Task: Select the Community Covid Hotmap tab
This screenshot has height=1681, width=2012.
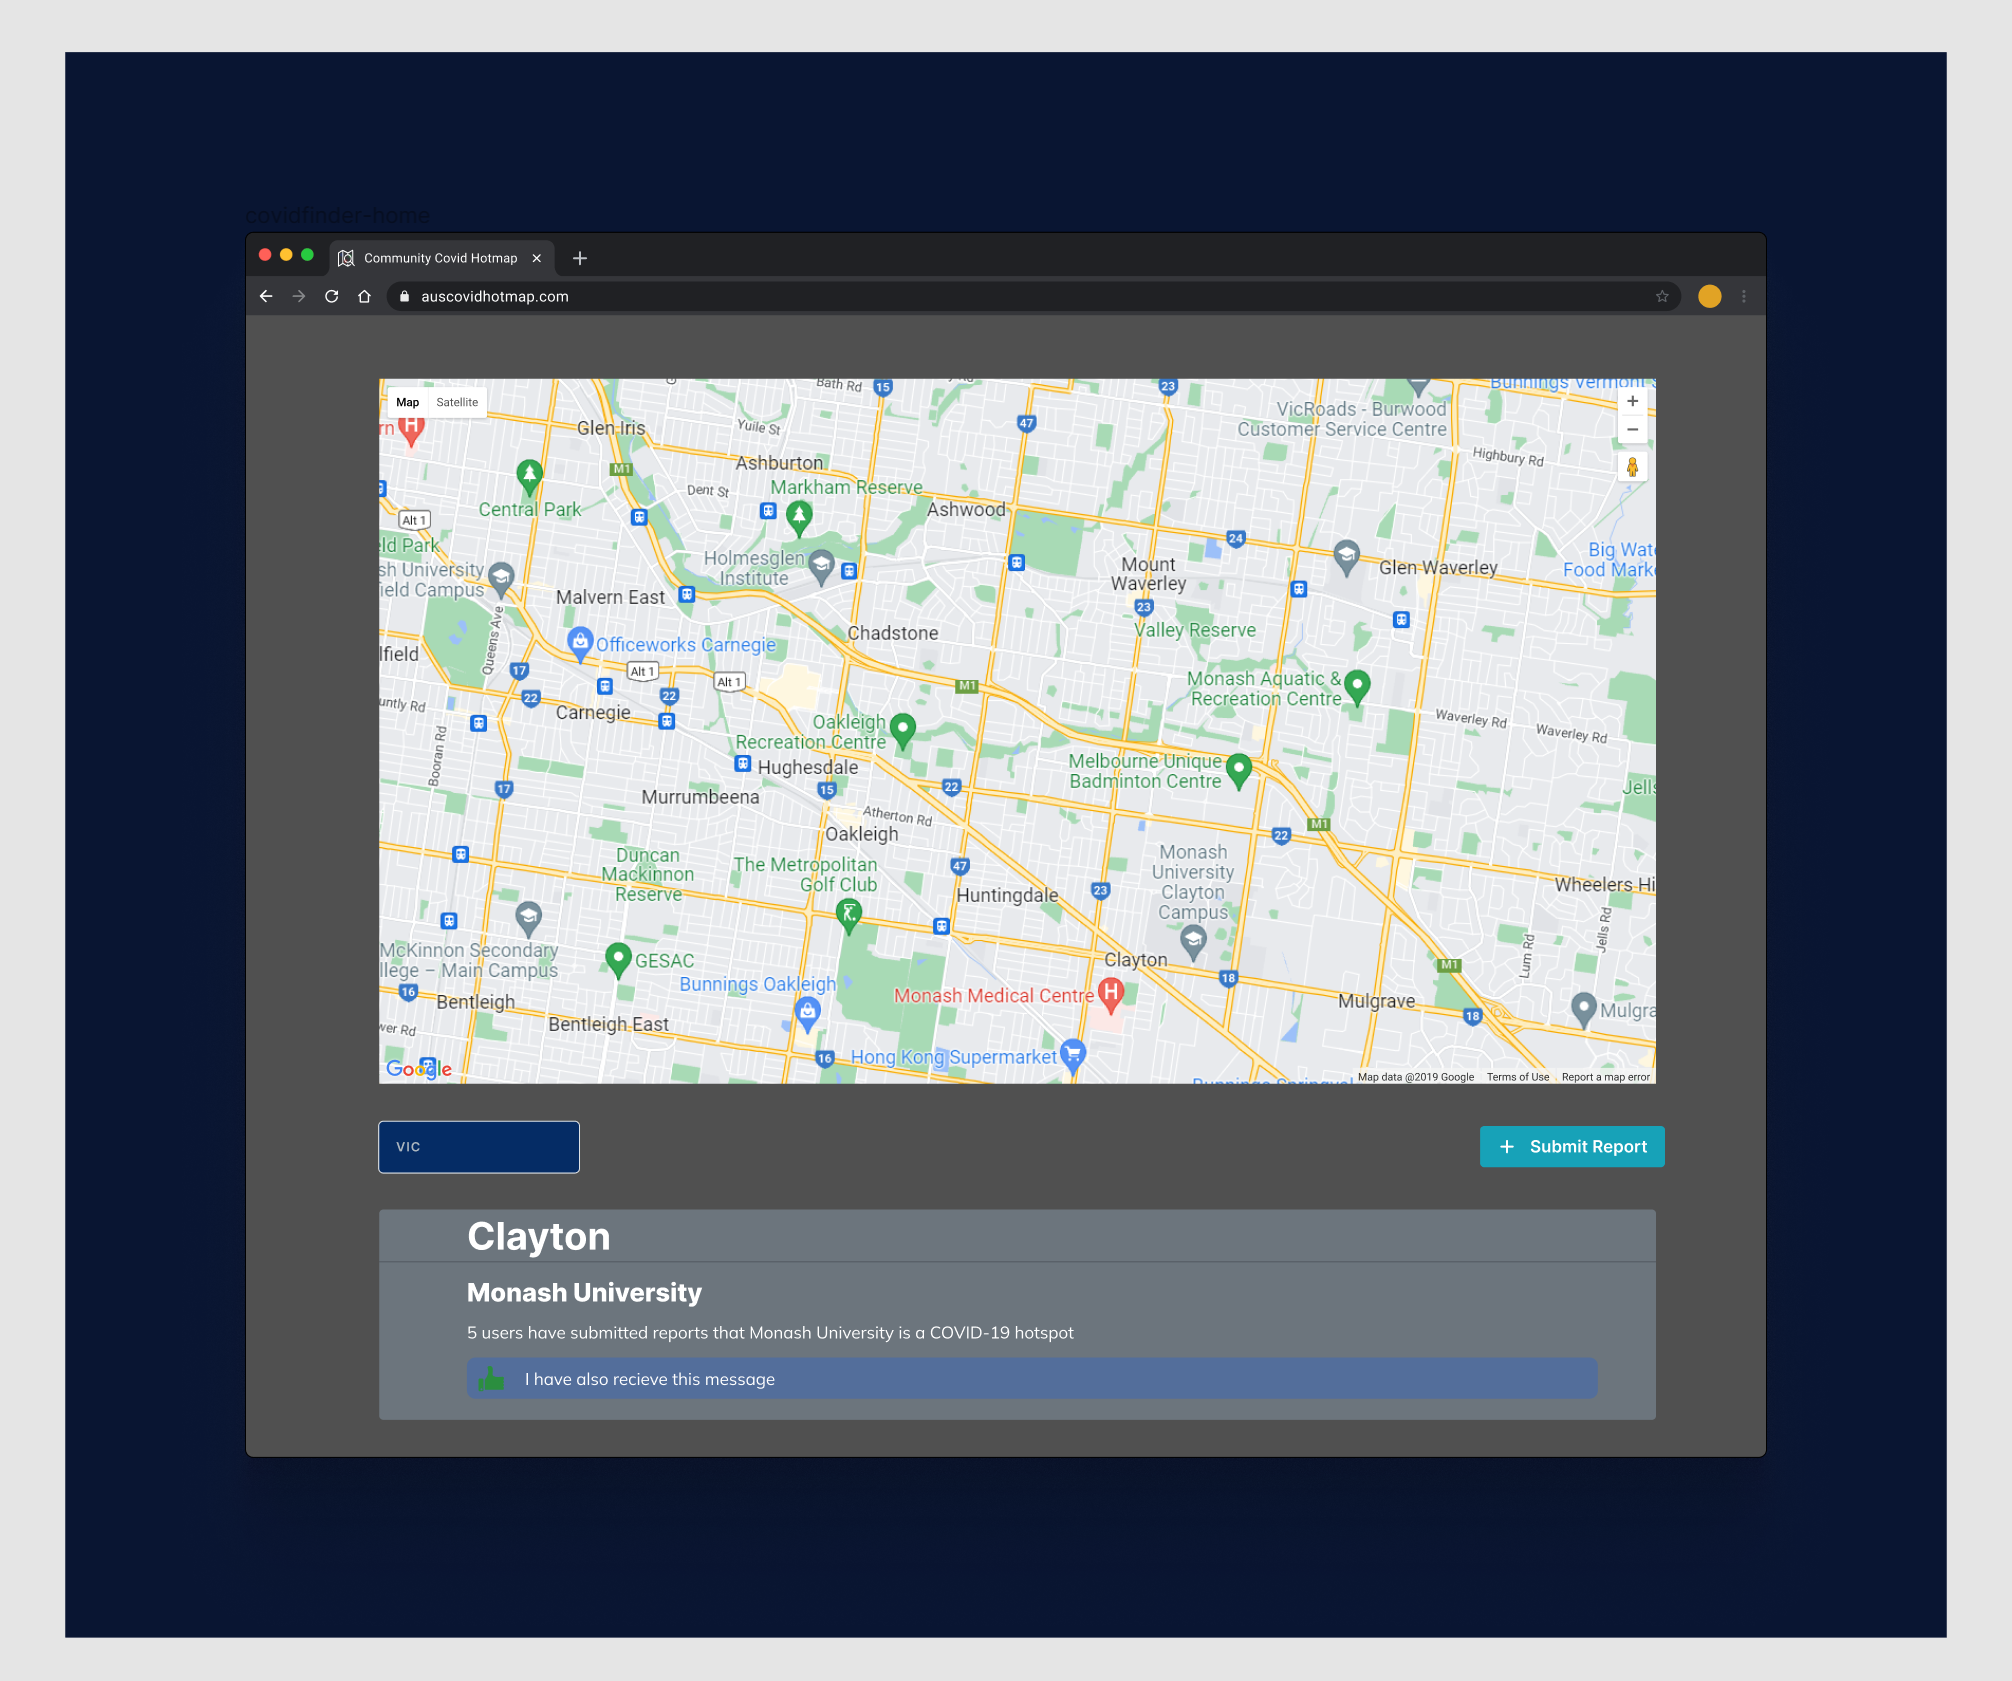Action: tap(440, 258)
